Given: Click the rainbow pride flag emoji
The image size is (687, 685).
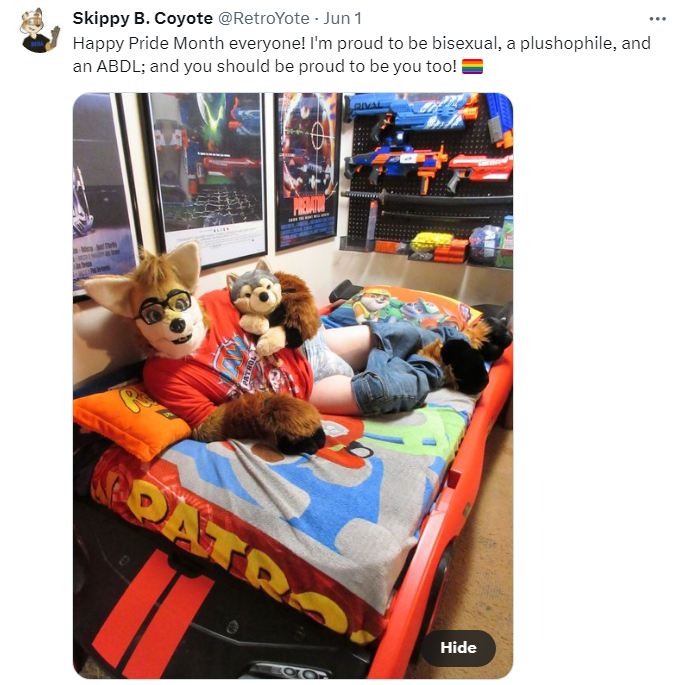Looking at the screenshot, I should pos(472,67).
